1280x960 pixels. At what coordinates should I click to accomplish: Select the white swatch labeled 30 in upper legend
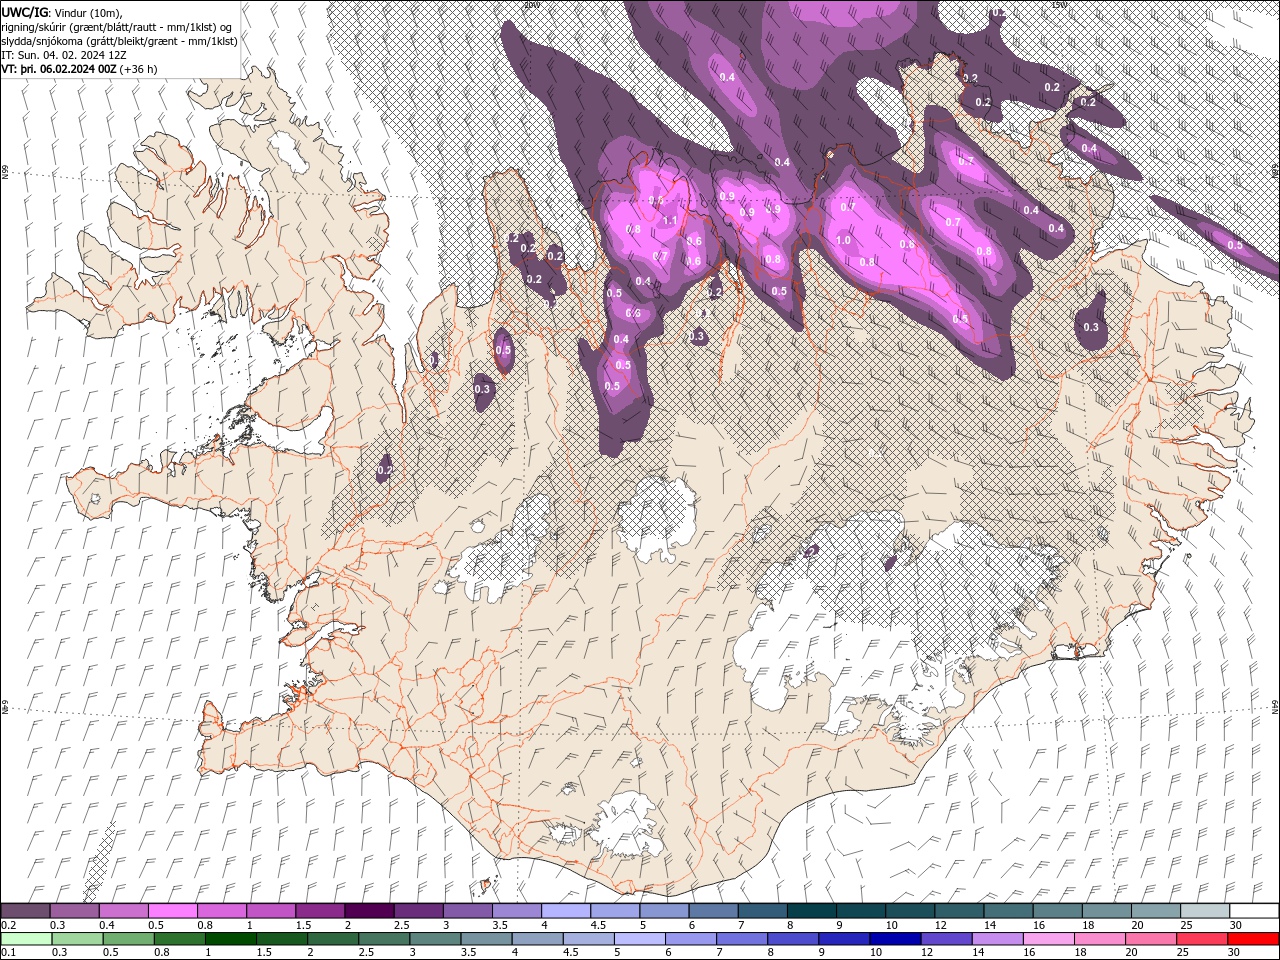coord(1255,910)
